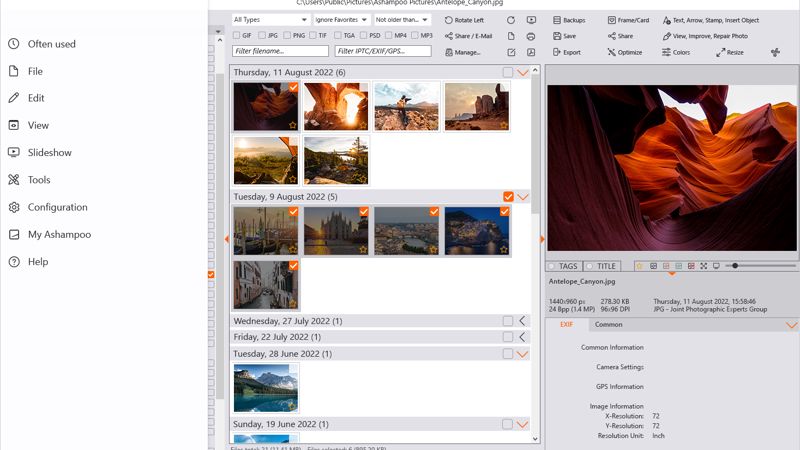
Task: Check the Thursday, 11 August 2022 group checkbox
Action: coord(508,72)
